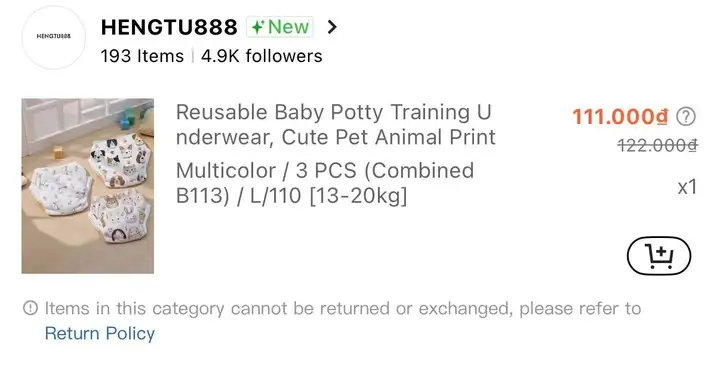Screen dimensions: 720x371
Task: Tap the HENGTU888 store logo avatar
Action: 54,36
